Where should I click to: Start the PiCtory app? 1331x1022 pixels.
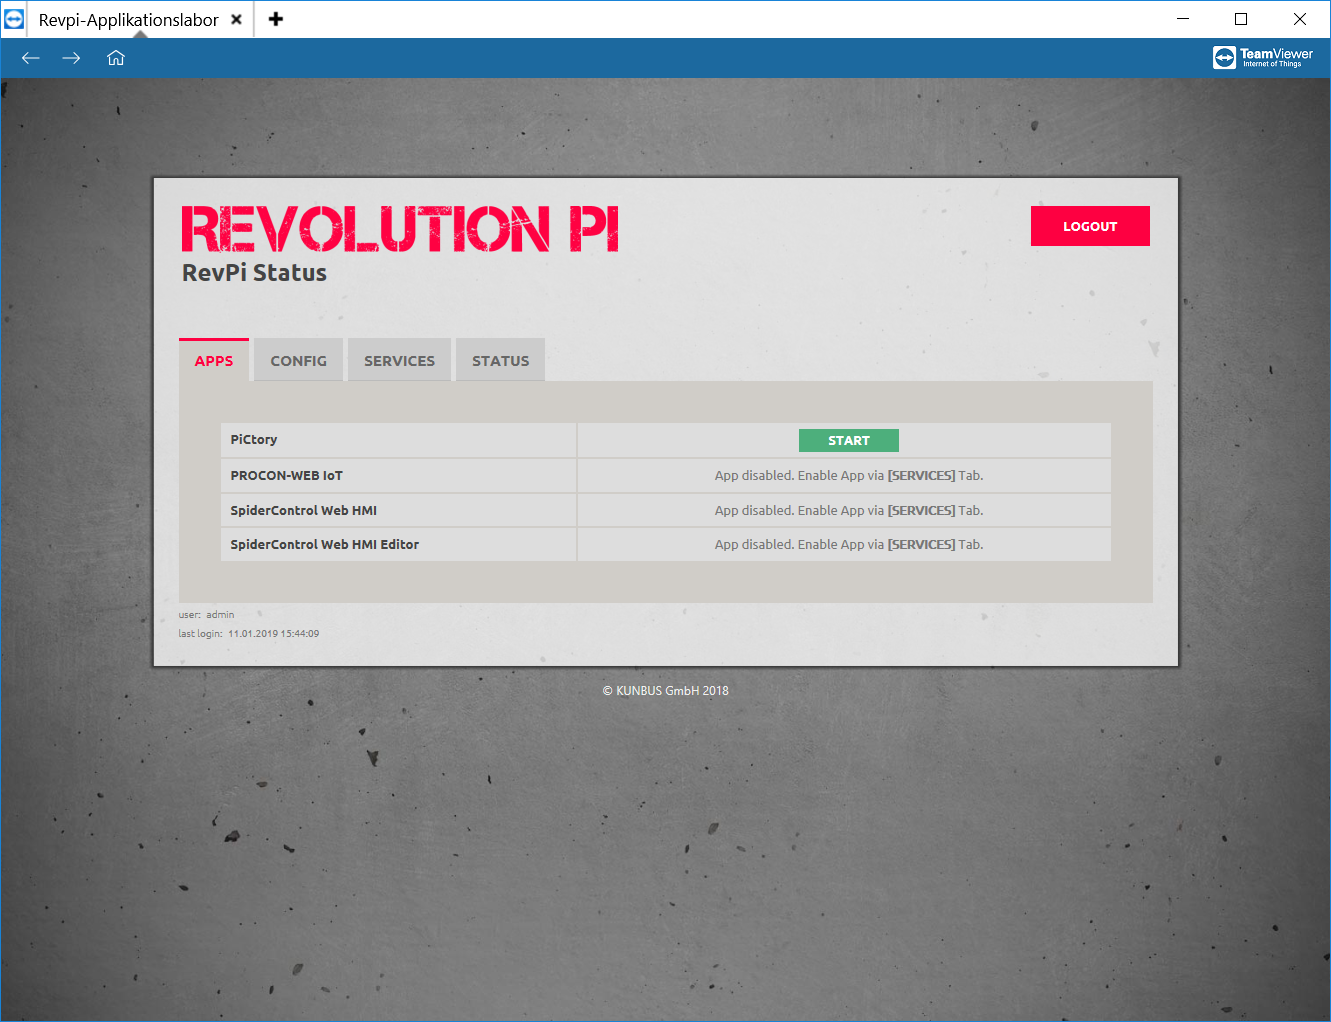point(849,440)
